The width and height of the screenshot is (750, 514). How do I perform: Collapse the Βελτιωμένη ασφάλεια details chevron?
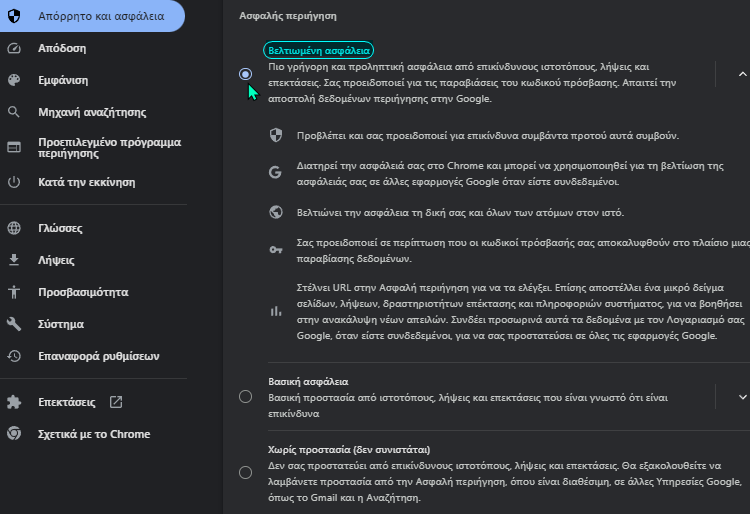click(x=742, y=74)
